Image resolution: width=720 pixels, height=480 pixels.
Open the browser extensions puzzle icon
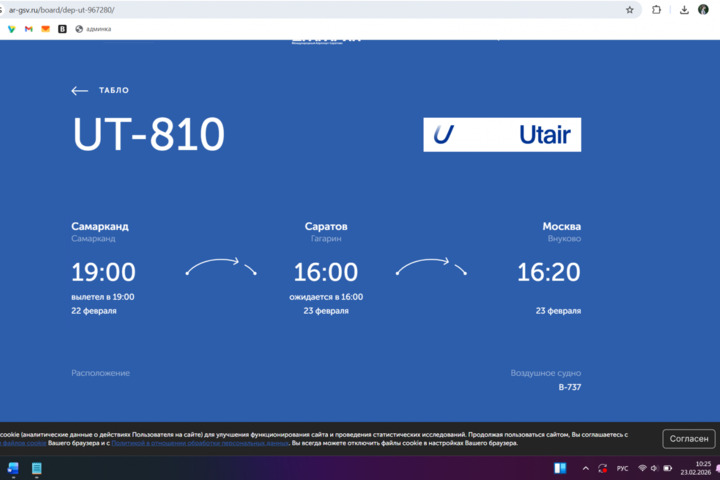pyautogui.click(x=656, y=10)
